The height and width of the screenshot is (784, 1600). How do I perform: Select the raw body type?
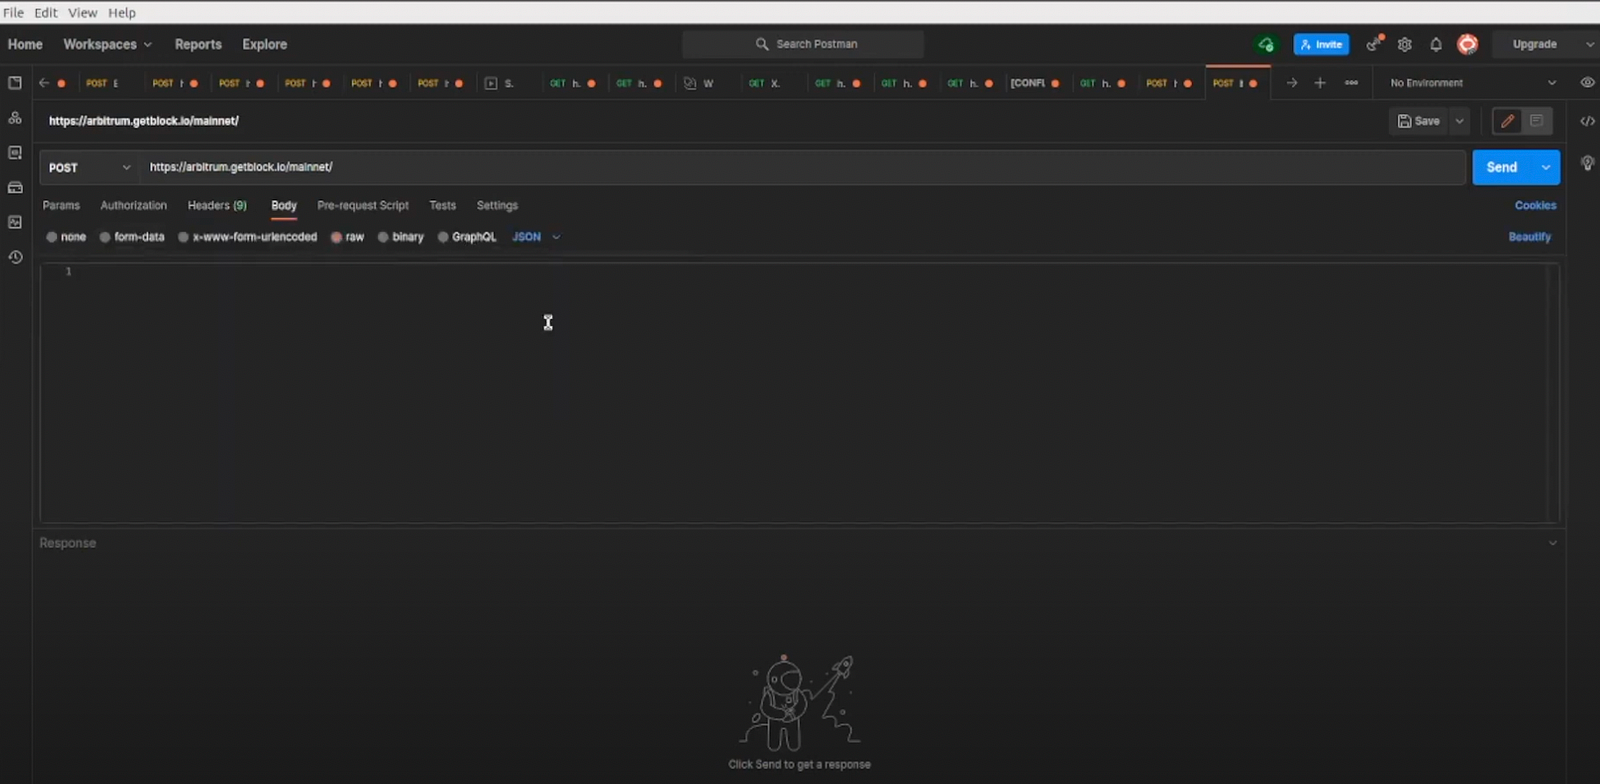[x=348, y=237]
